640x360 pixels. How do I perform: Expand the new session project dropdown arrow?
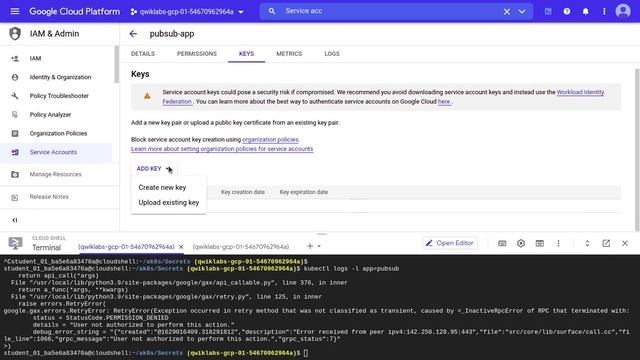click(x=319, y=246)
